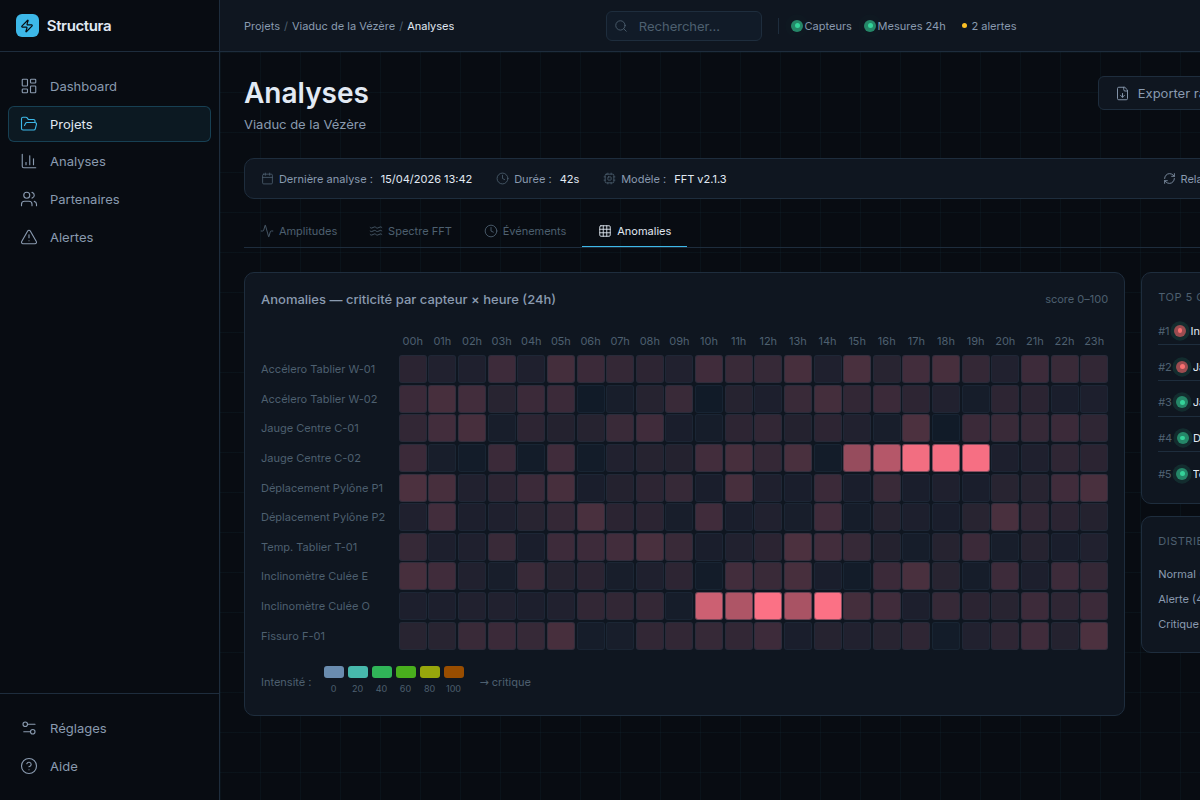Switch to the Spectre FFT tab

point(410,231)
